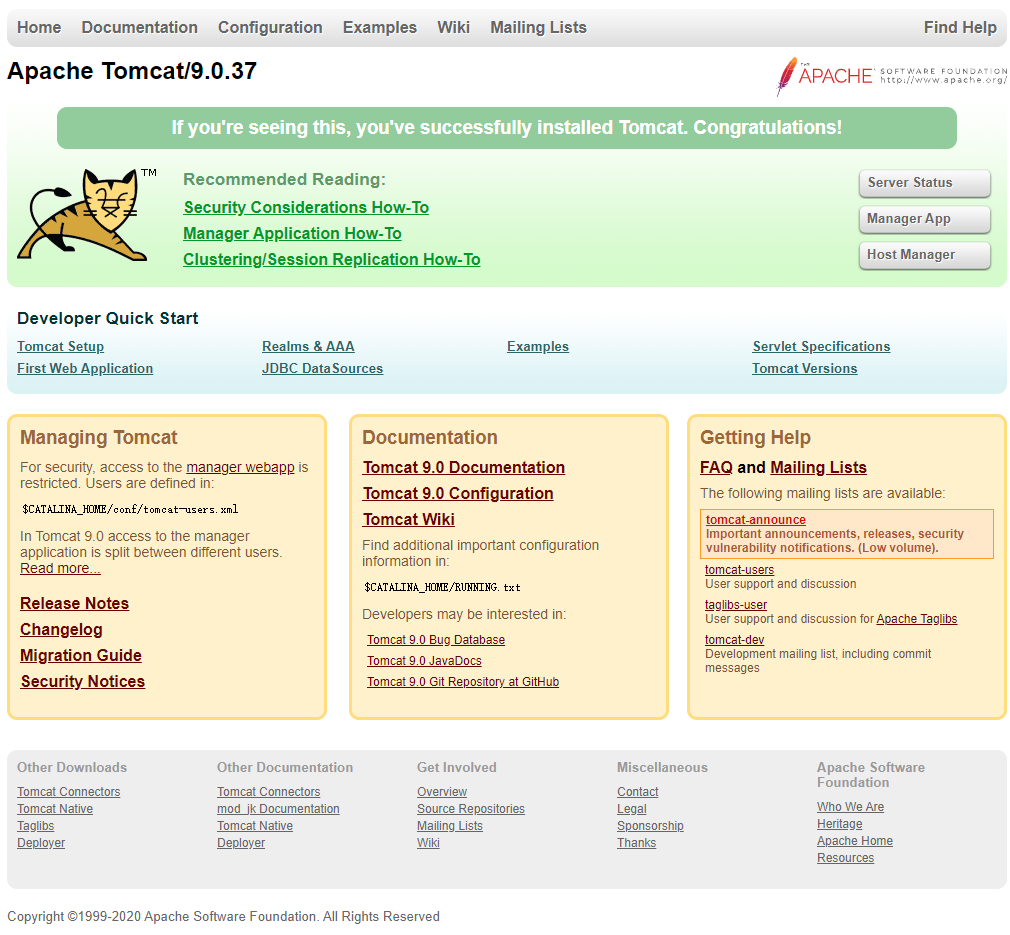Viewport: 1010px width, 935px height.
Task: Open the Tomcat 9.0 Bug Database
Action: coord(435,639)
